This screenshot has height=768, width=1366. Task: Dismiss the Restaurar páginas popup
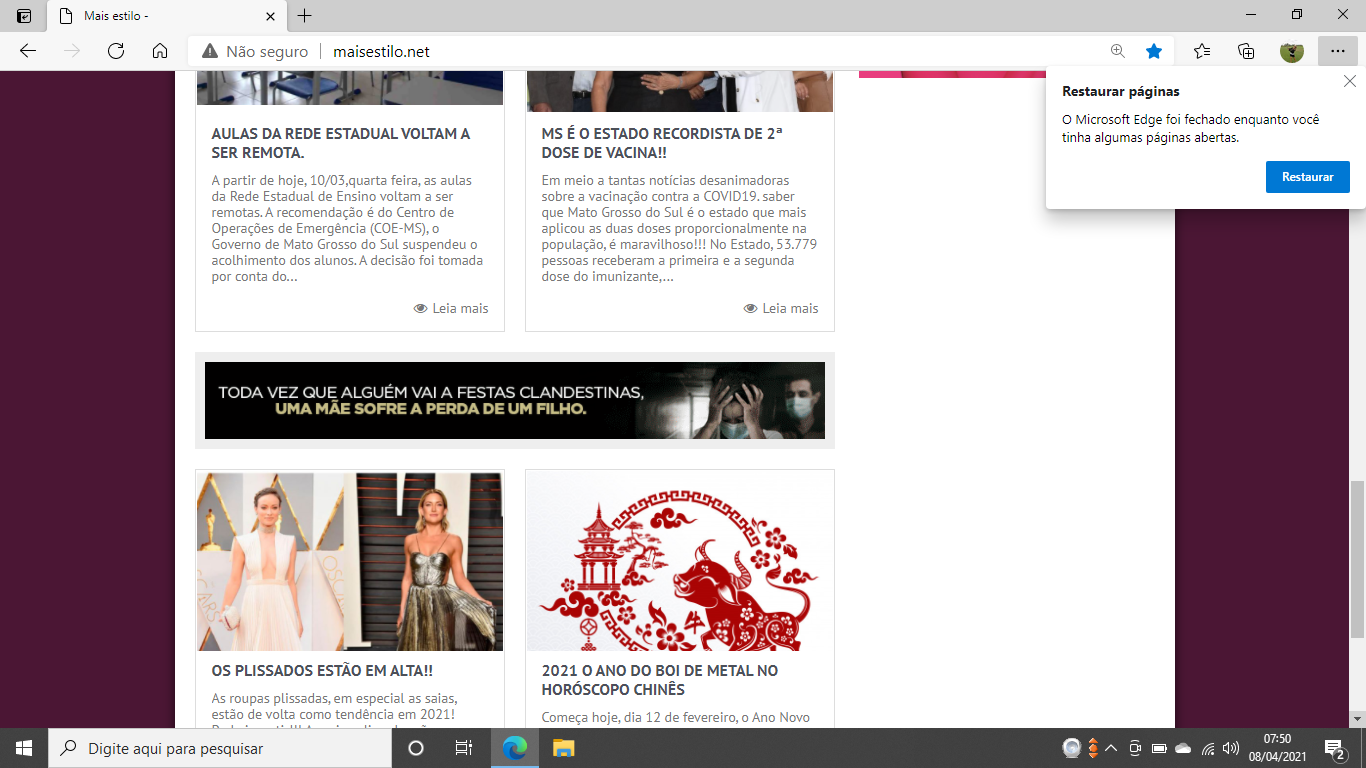1350,82
